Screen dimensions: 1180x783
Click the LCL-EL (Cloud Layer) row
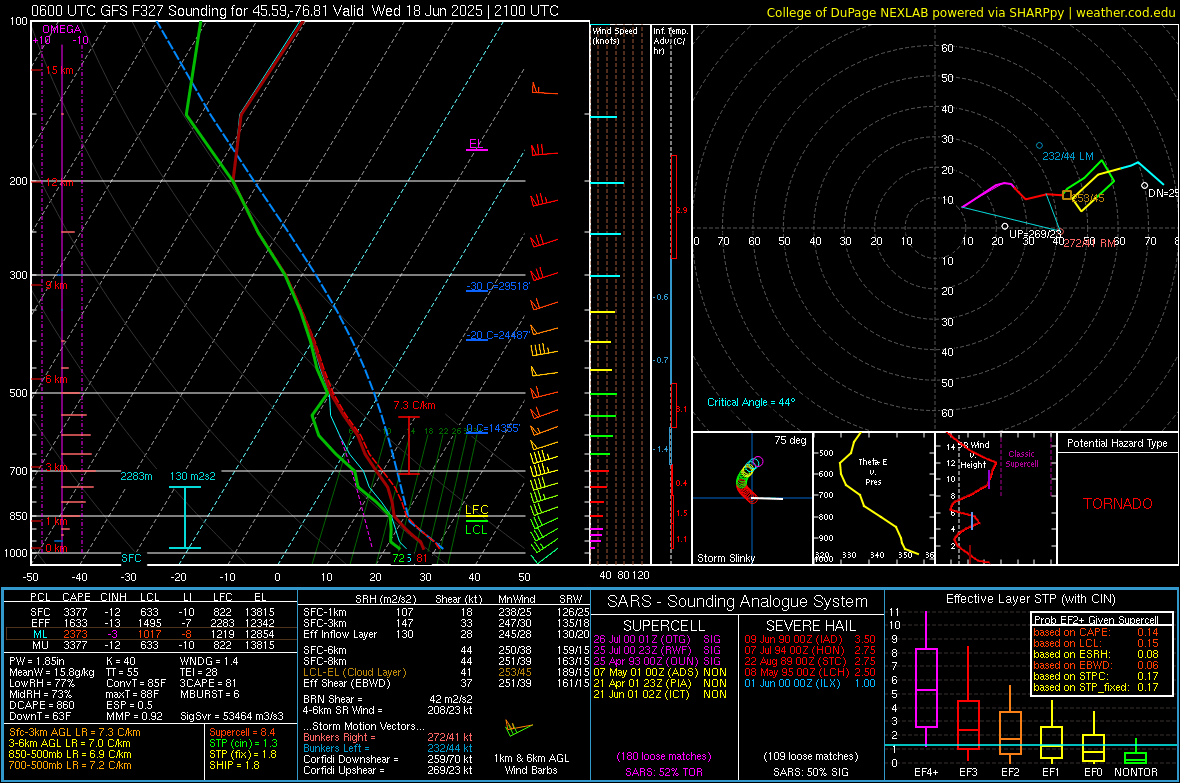(x=446, y=672)
